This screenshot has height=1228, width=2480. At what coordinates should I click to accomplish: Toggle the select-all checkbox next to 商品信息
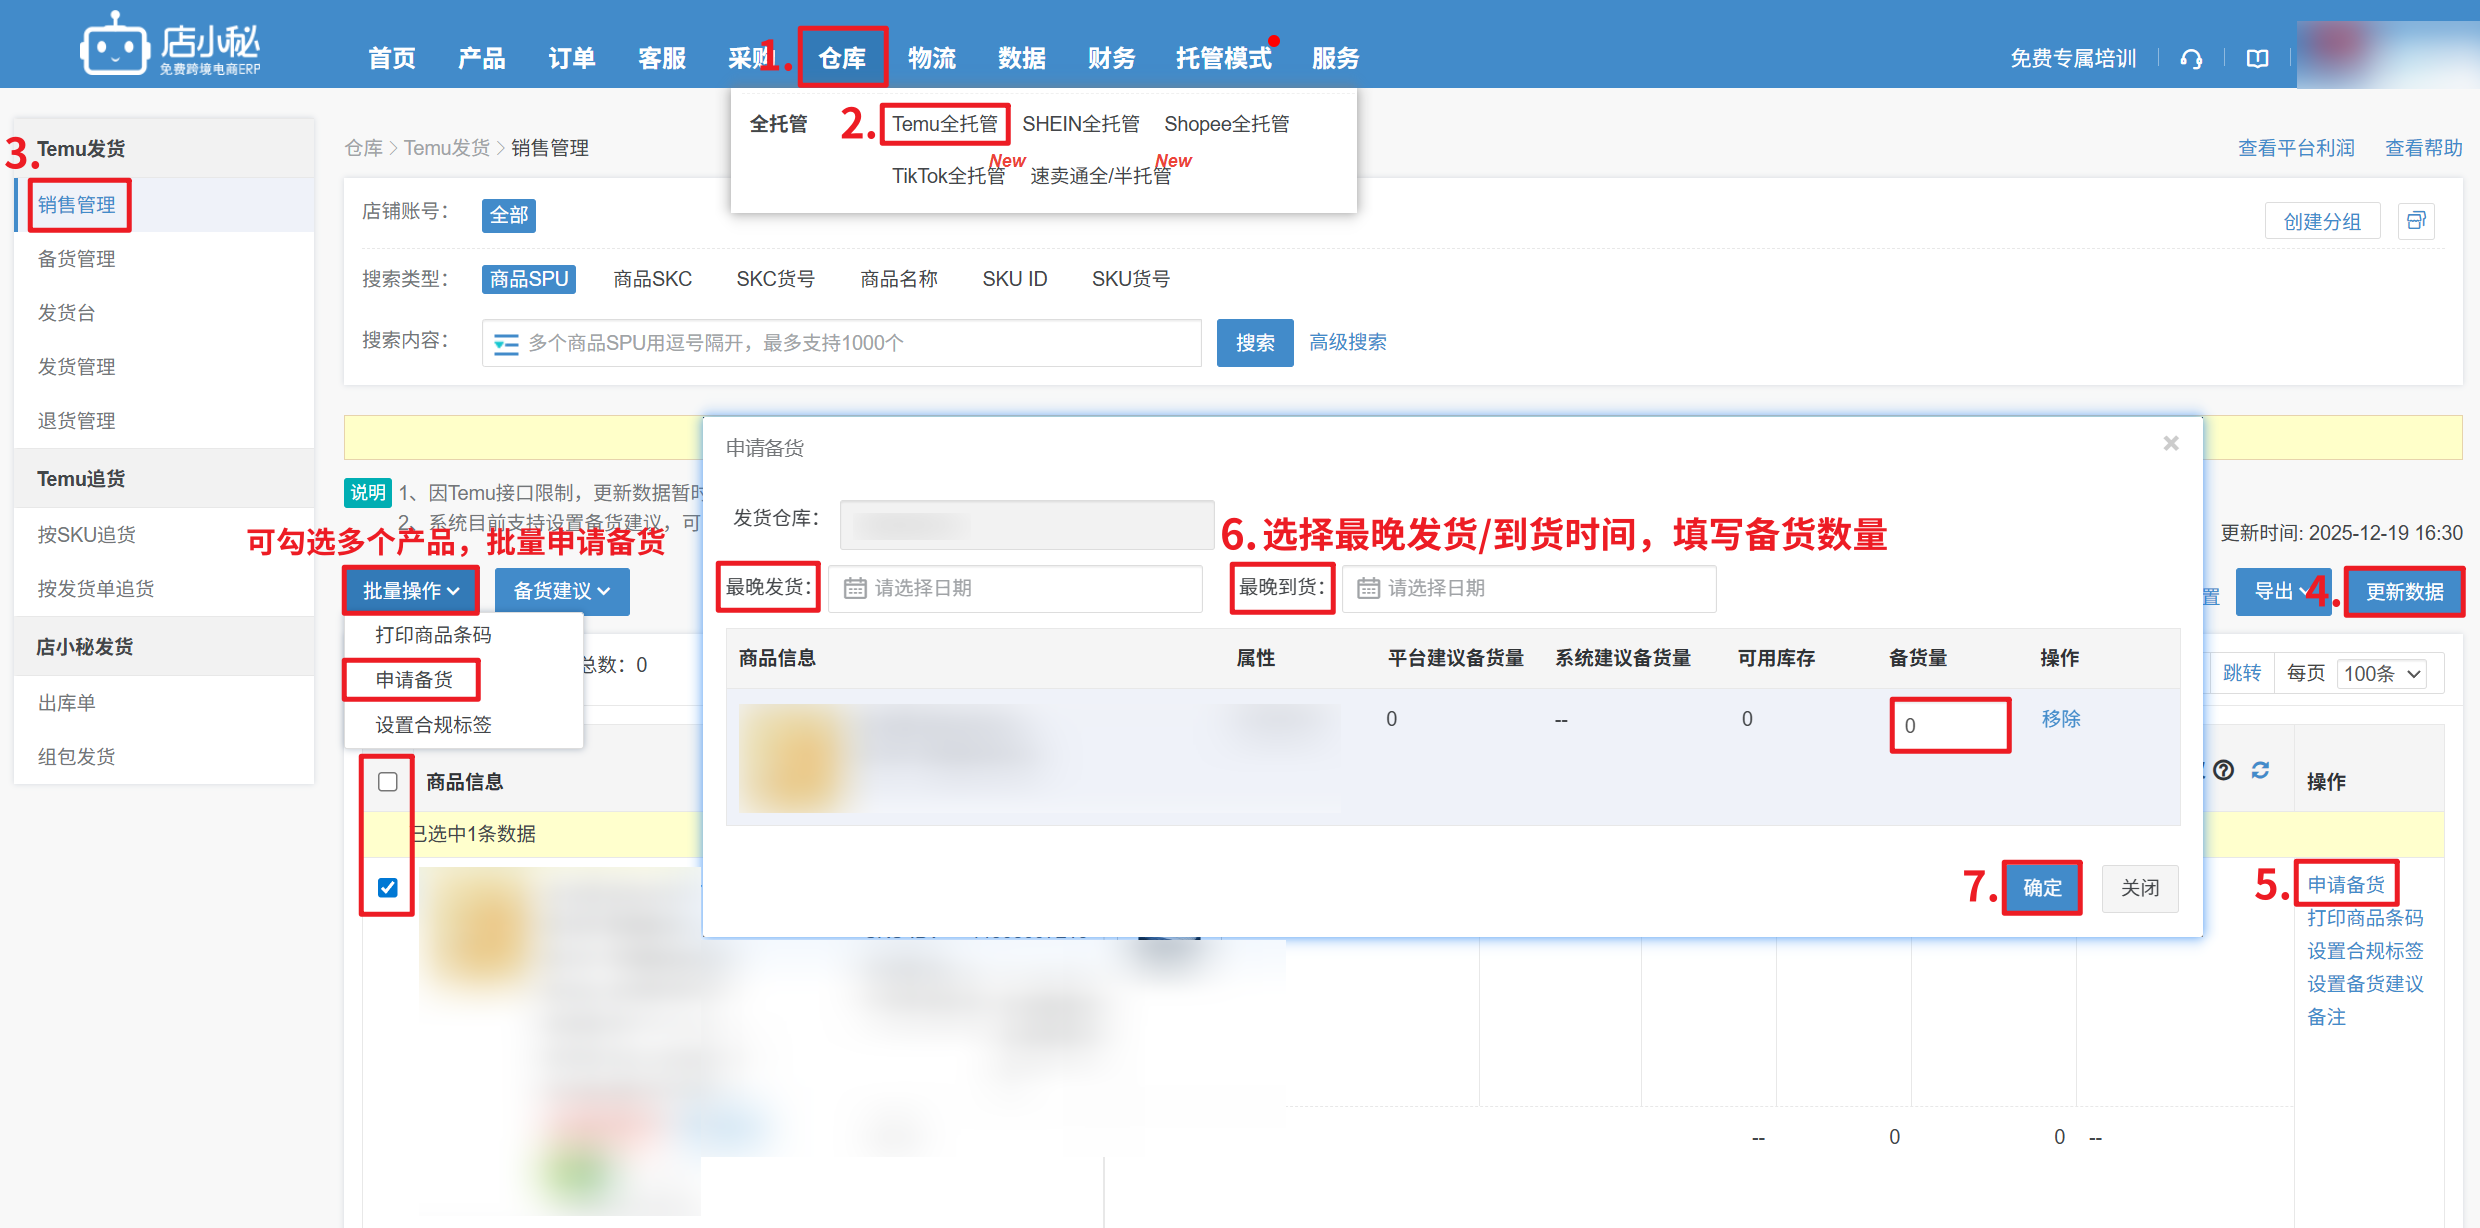click(388, 782)
